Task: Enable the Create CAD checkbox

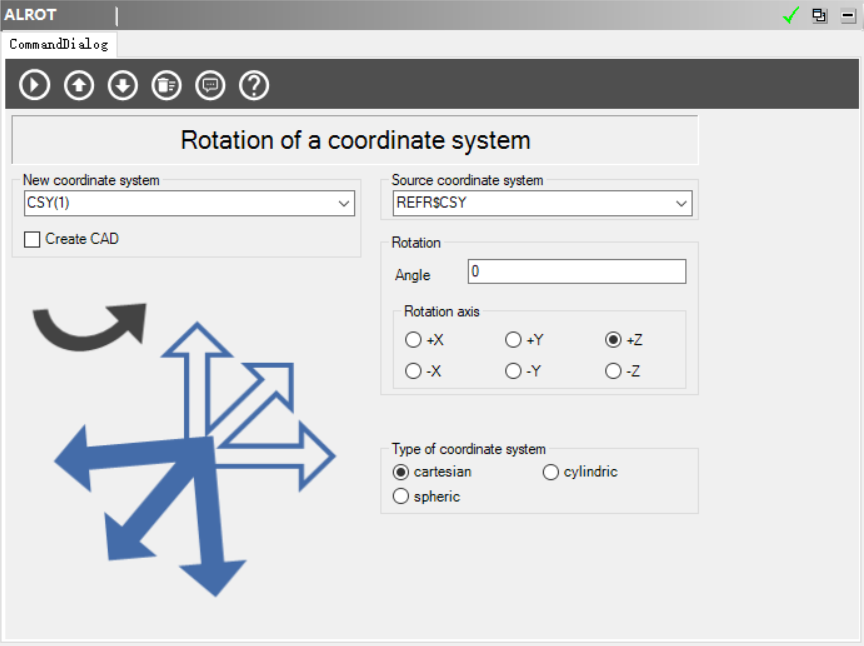Action: (x=33, y=239)
